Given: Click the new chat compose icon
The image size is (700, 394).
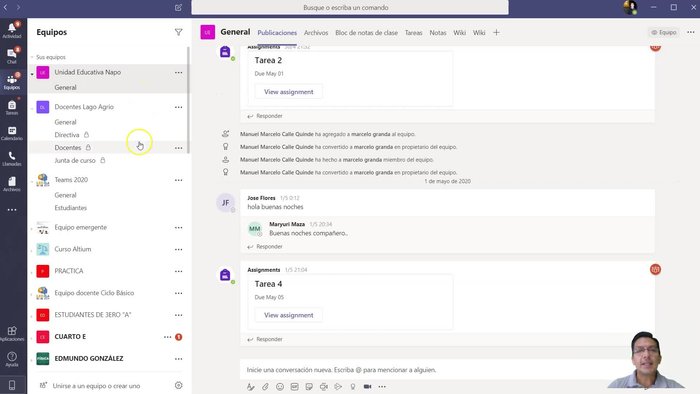Looking at the screenshot, I should point(178,8).
